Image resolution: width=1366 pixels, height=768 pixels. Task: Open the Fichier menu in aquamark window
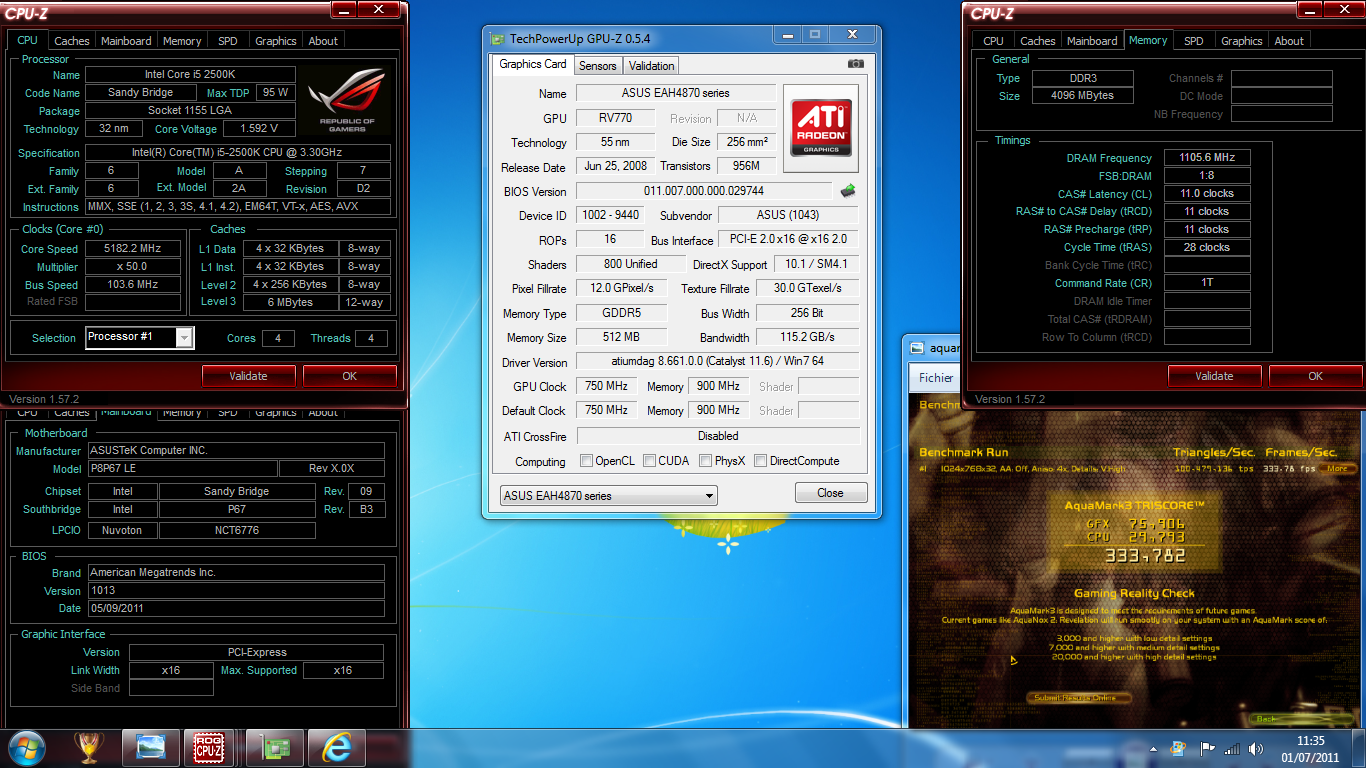936,378
